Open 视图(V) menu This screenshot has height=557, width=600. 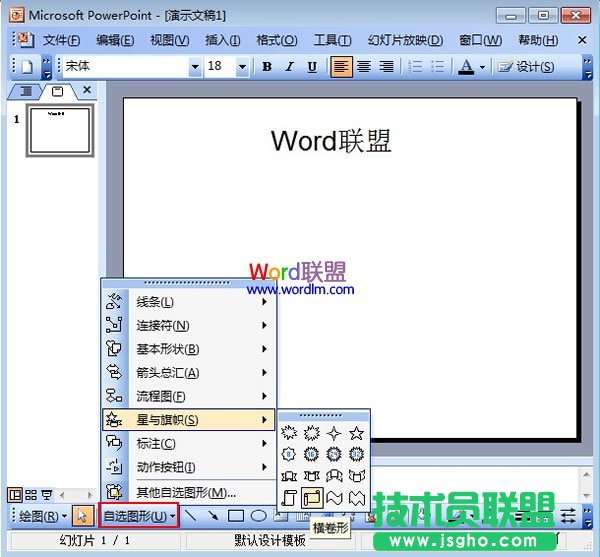(x=170, y=40)
